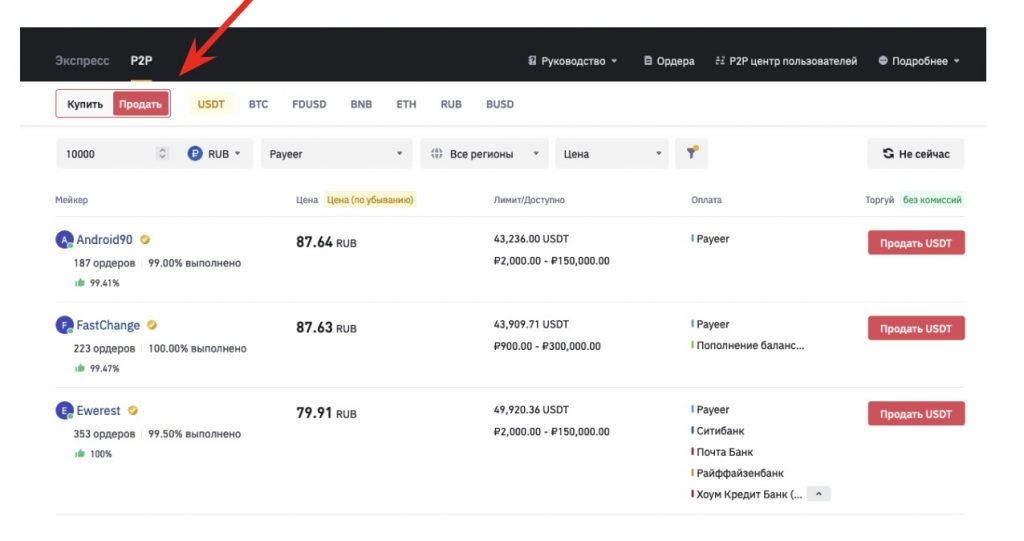Click the amount stepper arrows

(163, 154)
